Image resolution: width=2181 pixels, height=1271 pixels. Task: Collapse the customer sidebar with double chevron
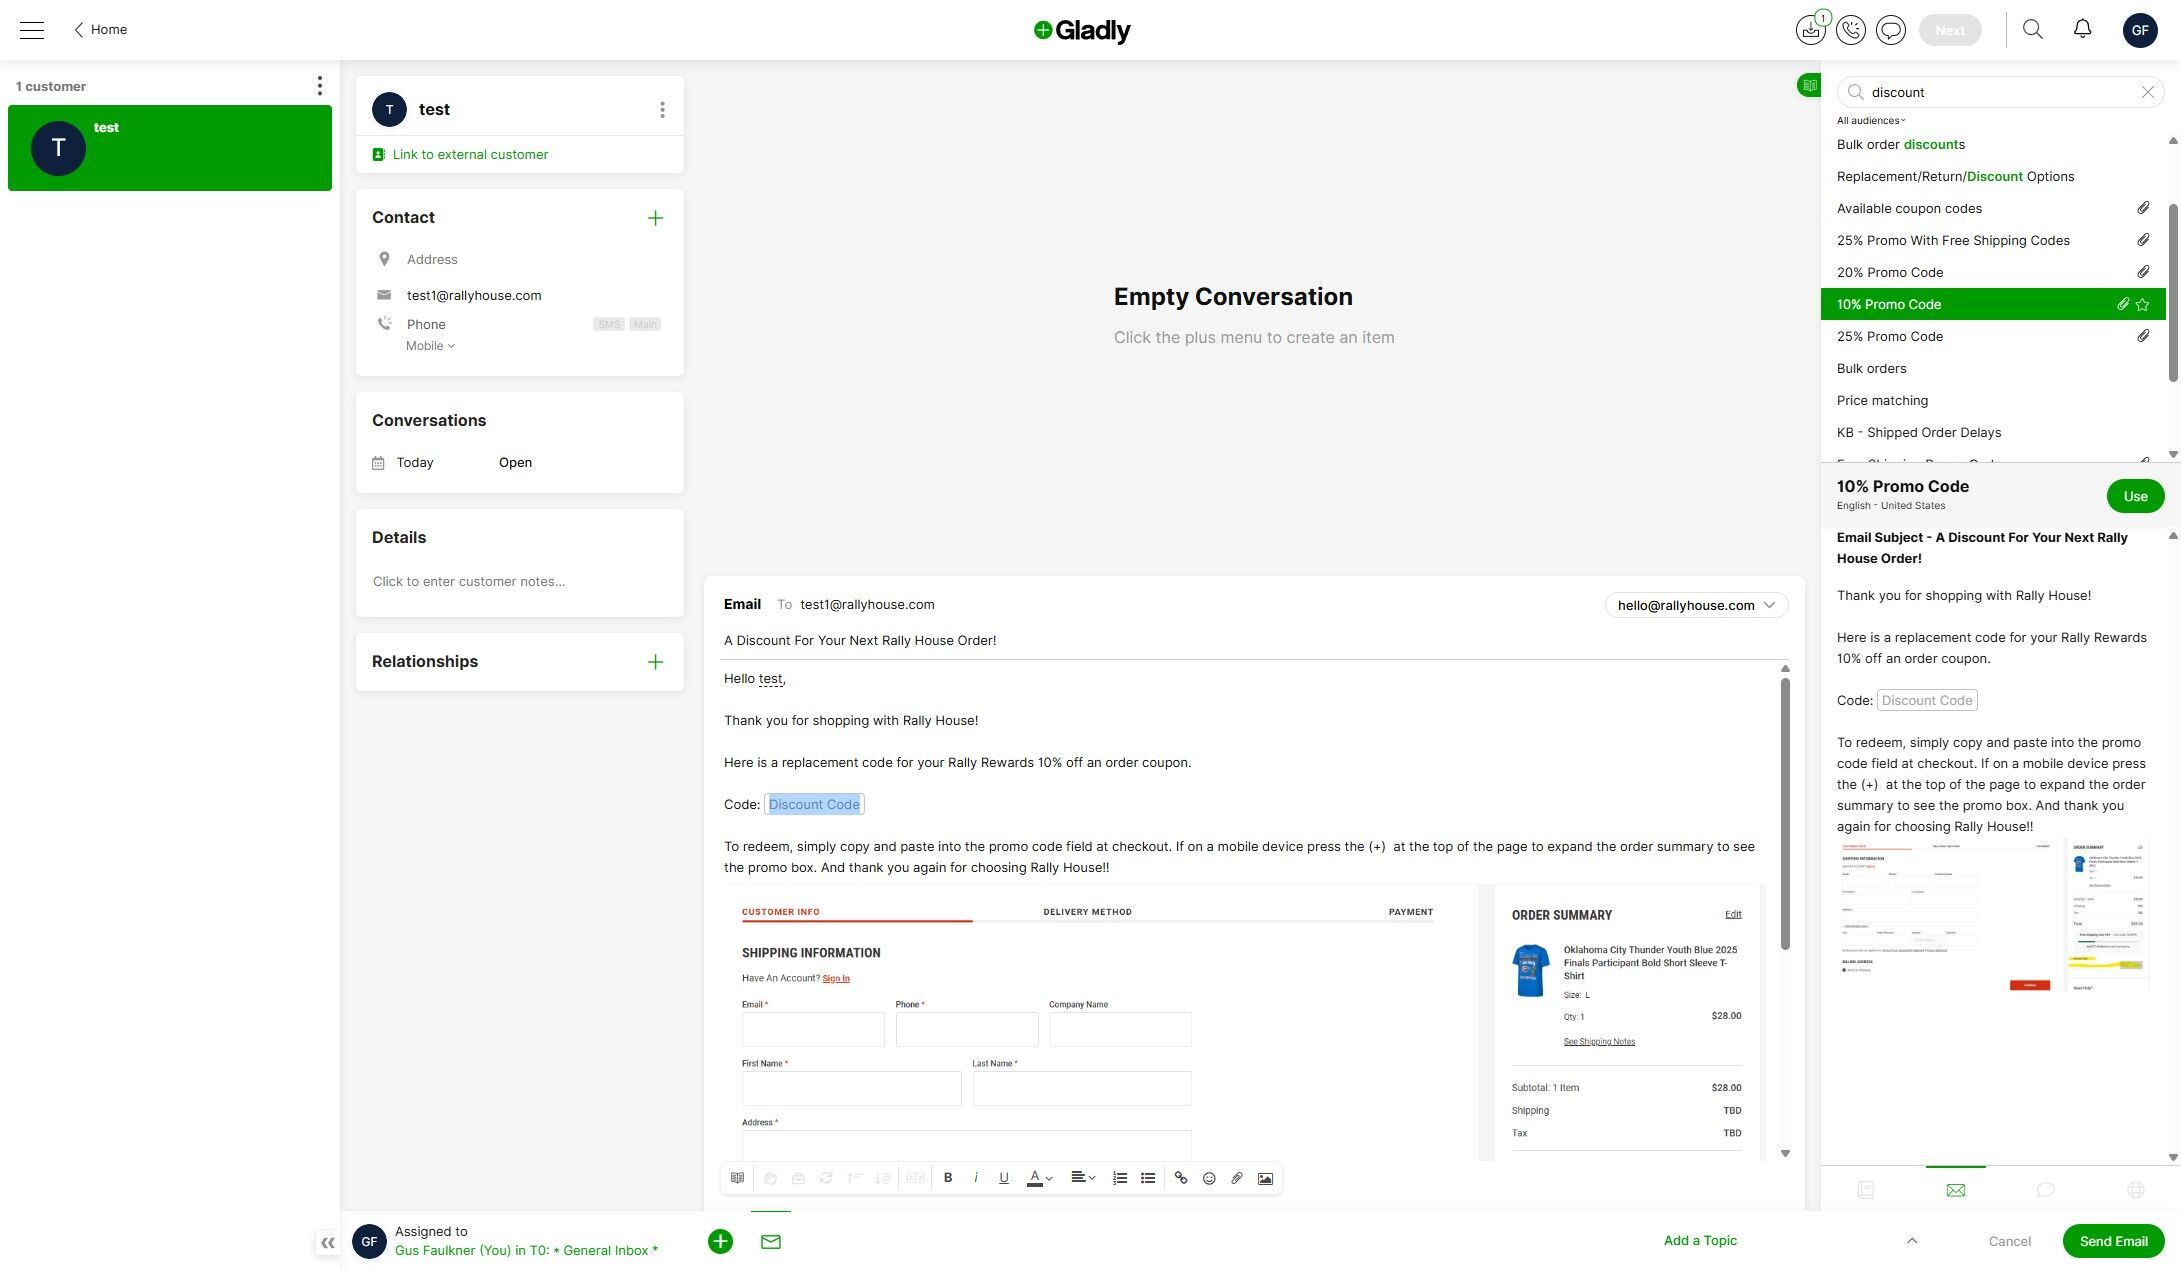(x=328, y=1243)
